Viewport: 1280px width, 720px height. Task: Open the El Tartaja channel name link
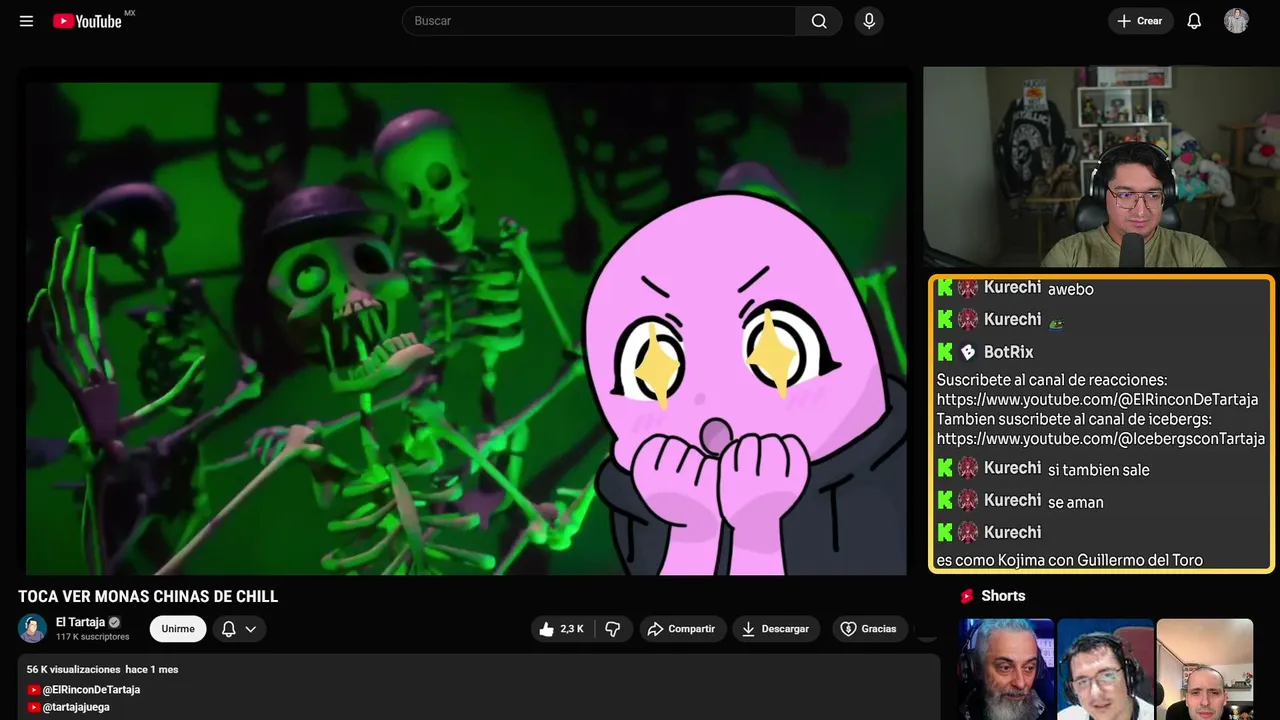tap(80, 622)
